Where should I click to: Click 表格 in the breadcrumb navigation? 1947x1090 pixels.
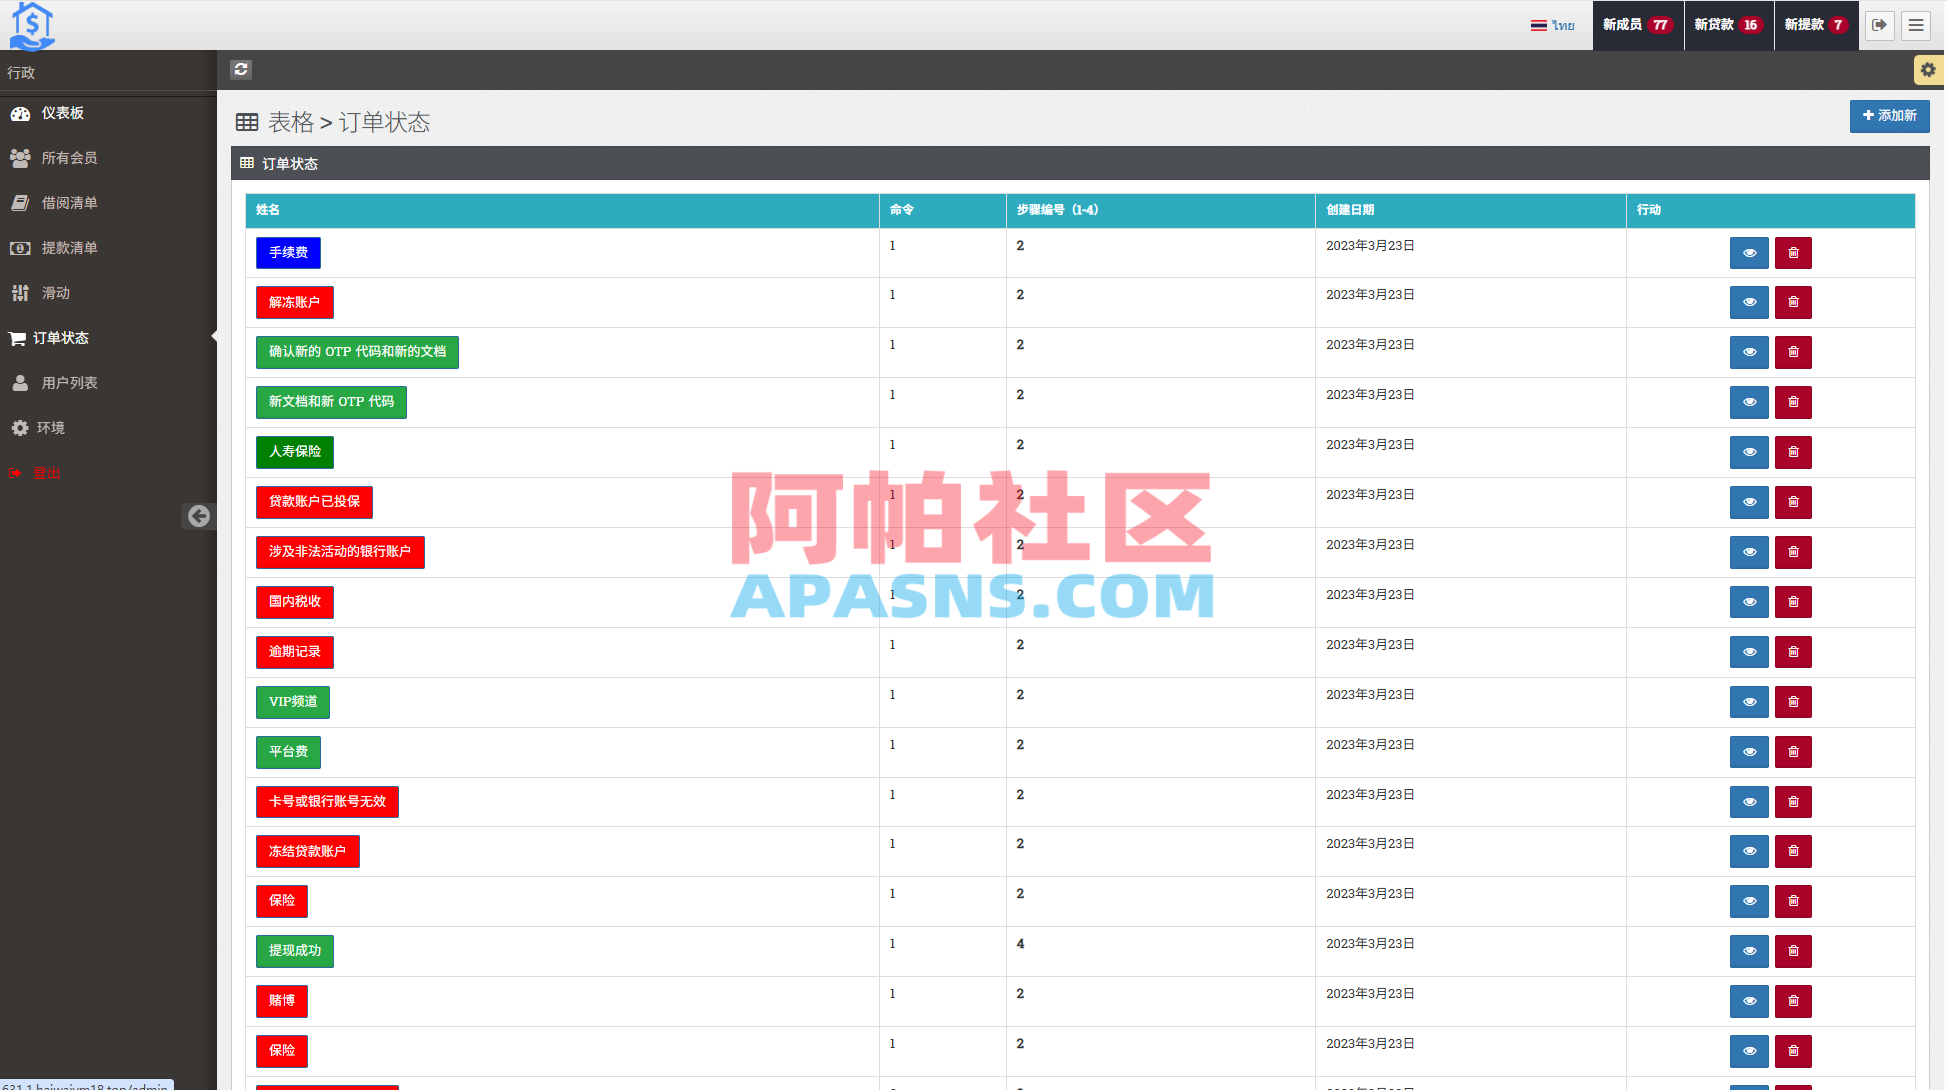290,122
